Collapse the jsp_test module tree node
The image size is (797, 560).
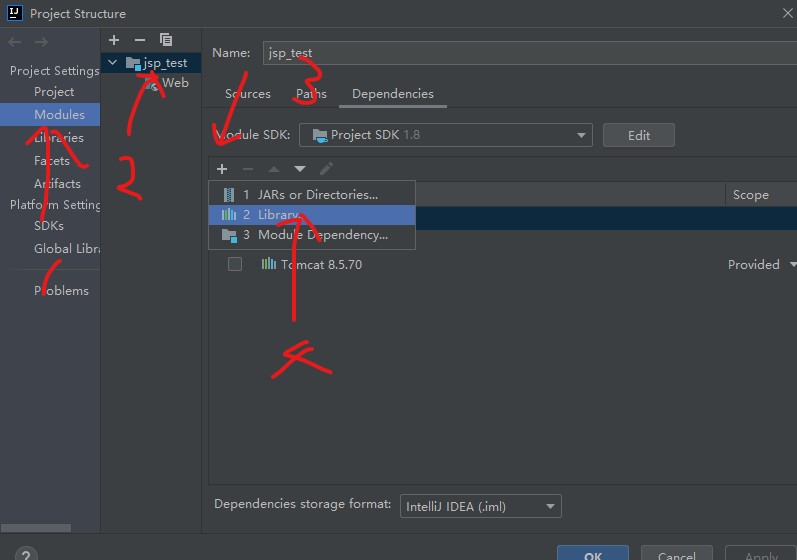point(112,63)
